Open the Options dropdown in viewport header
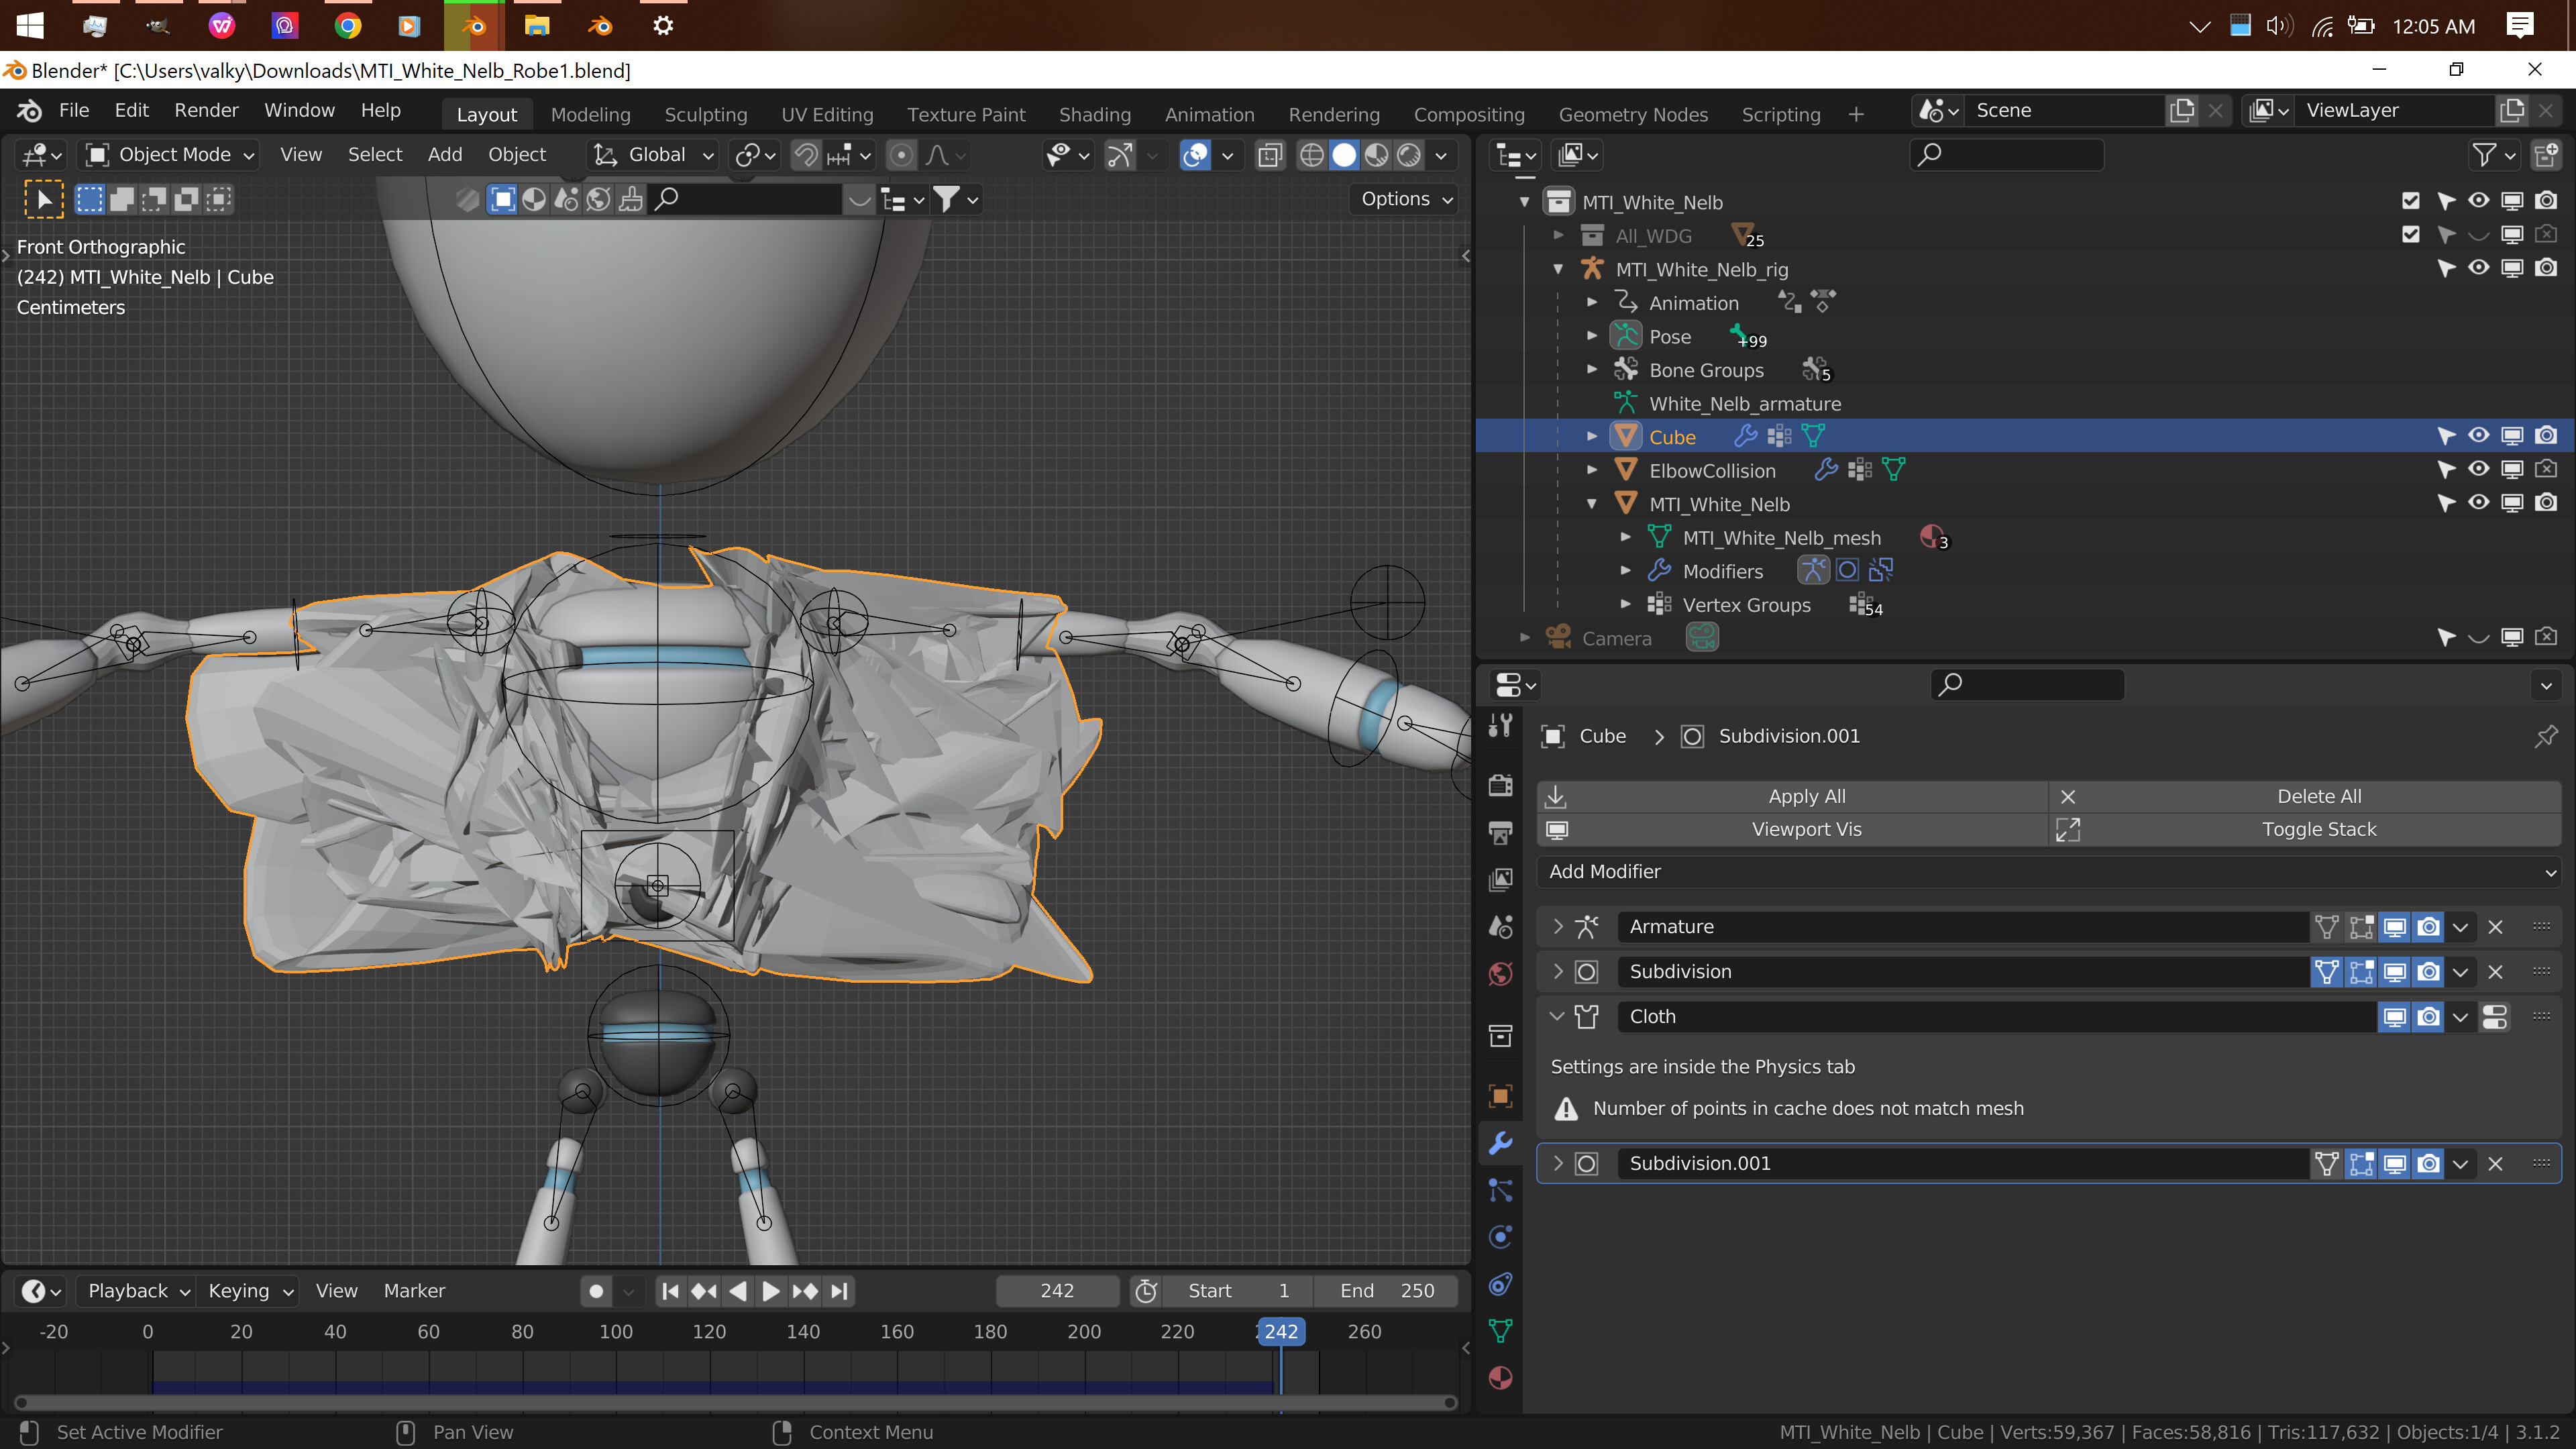 coord(1403,199)
